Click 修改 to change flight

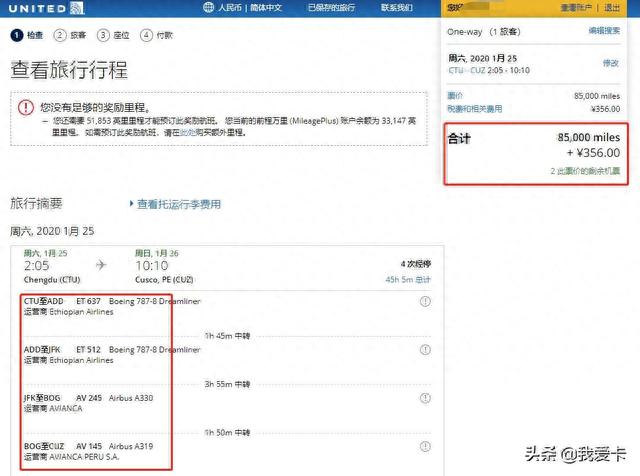pos(611,63)
